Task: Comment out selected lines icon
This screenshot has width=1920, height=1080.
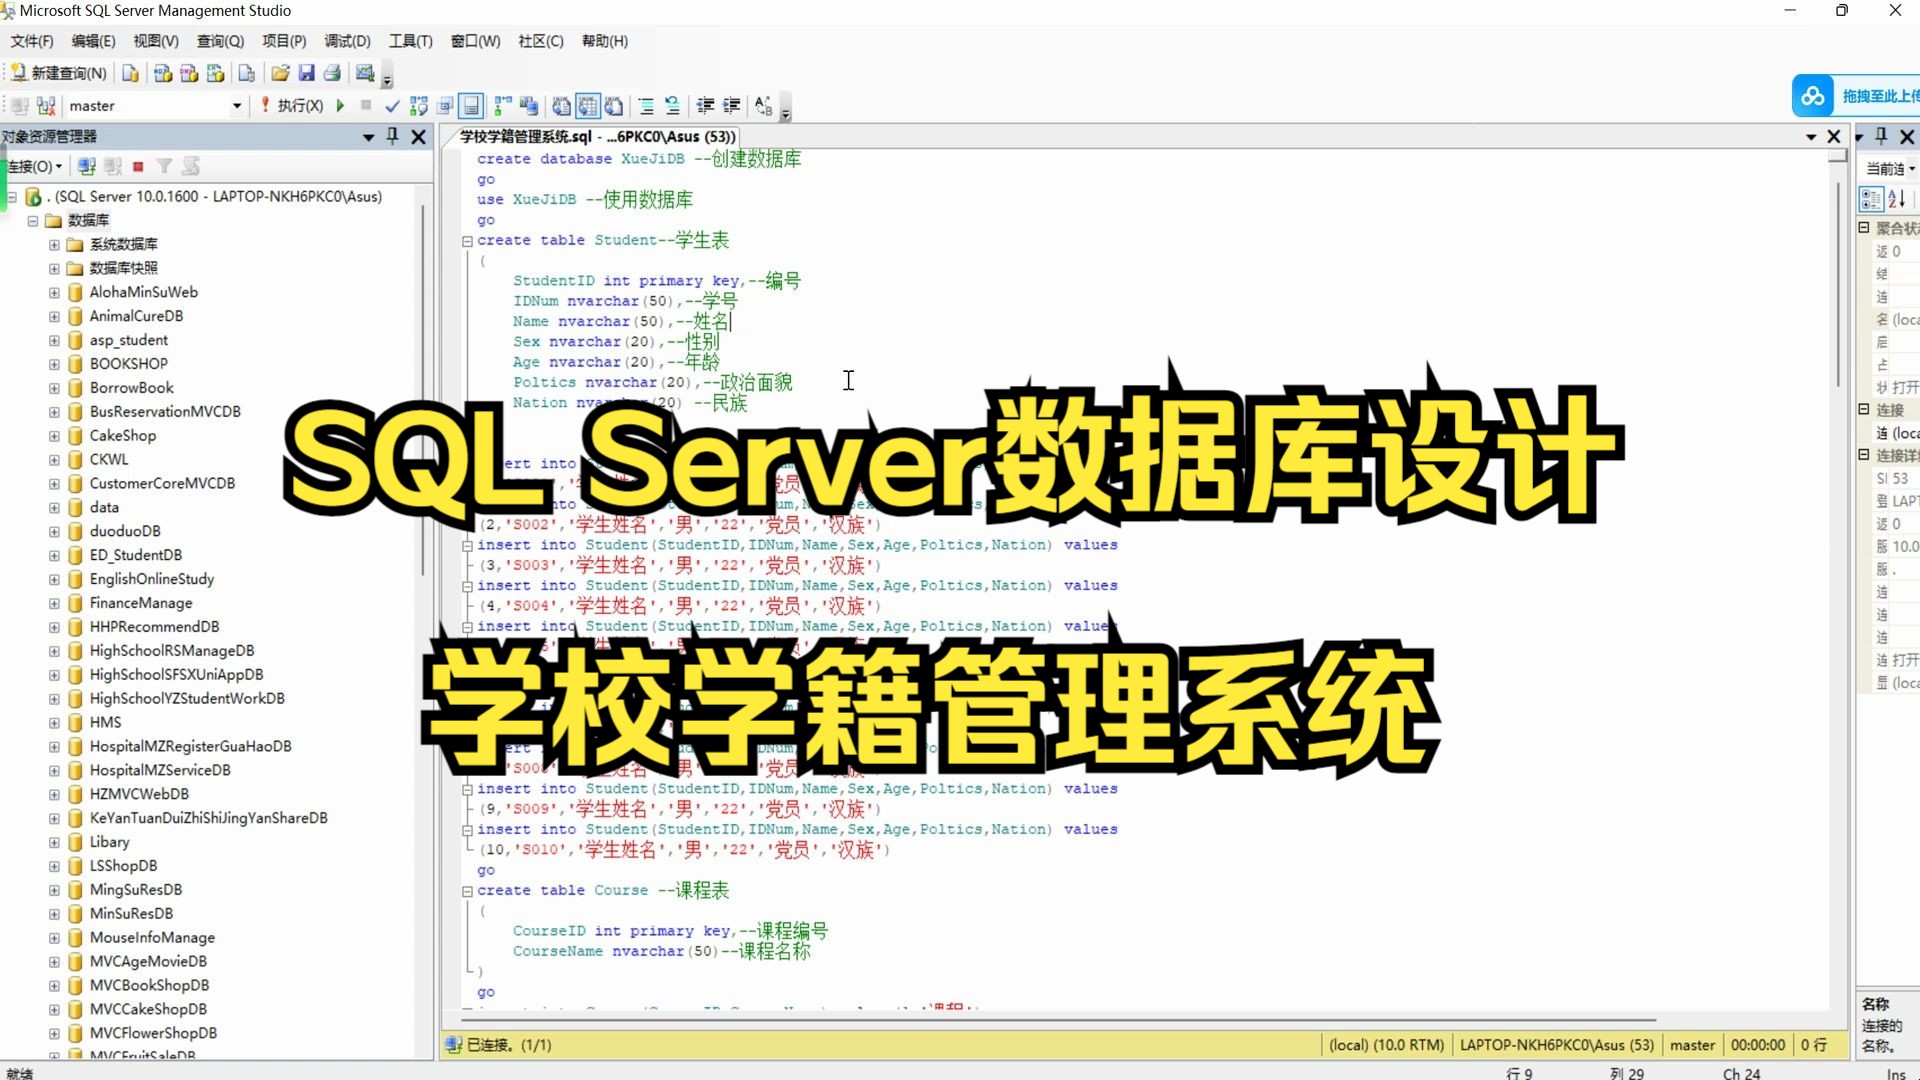Action: (646, 105)
